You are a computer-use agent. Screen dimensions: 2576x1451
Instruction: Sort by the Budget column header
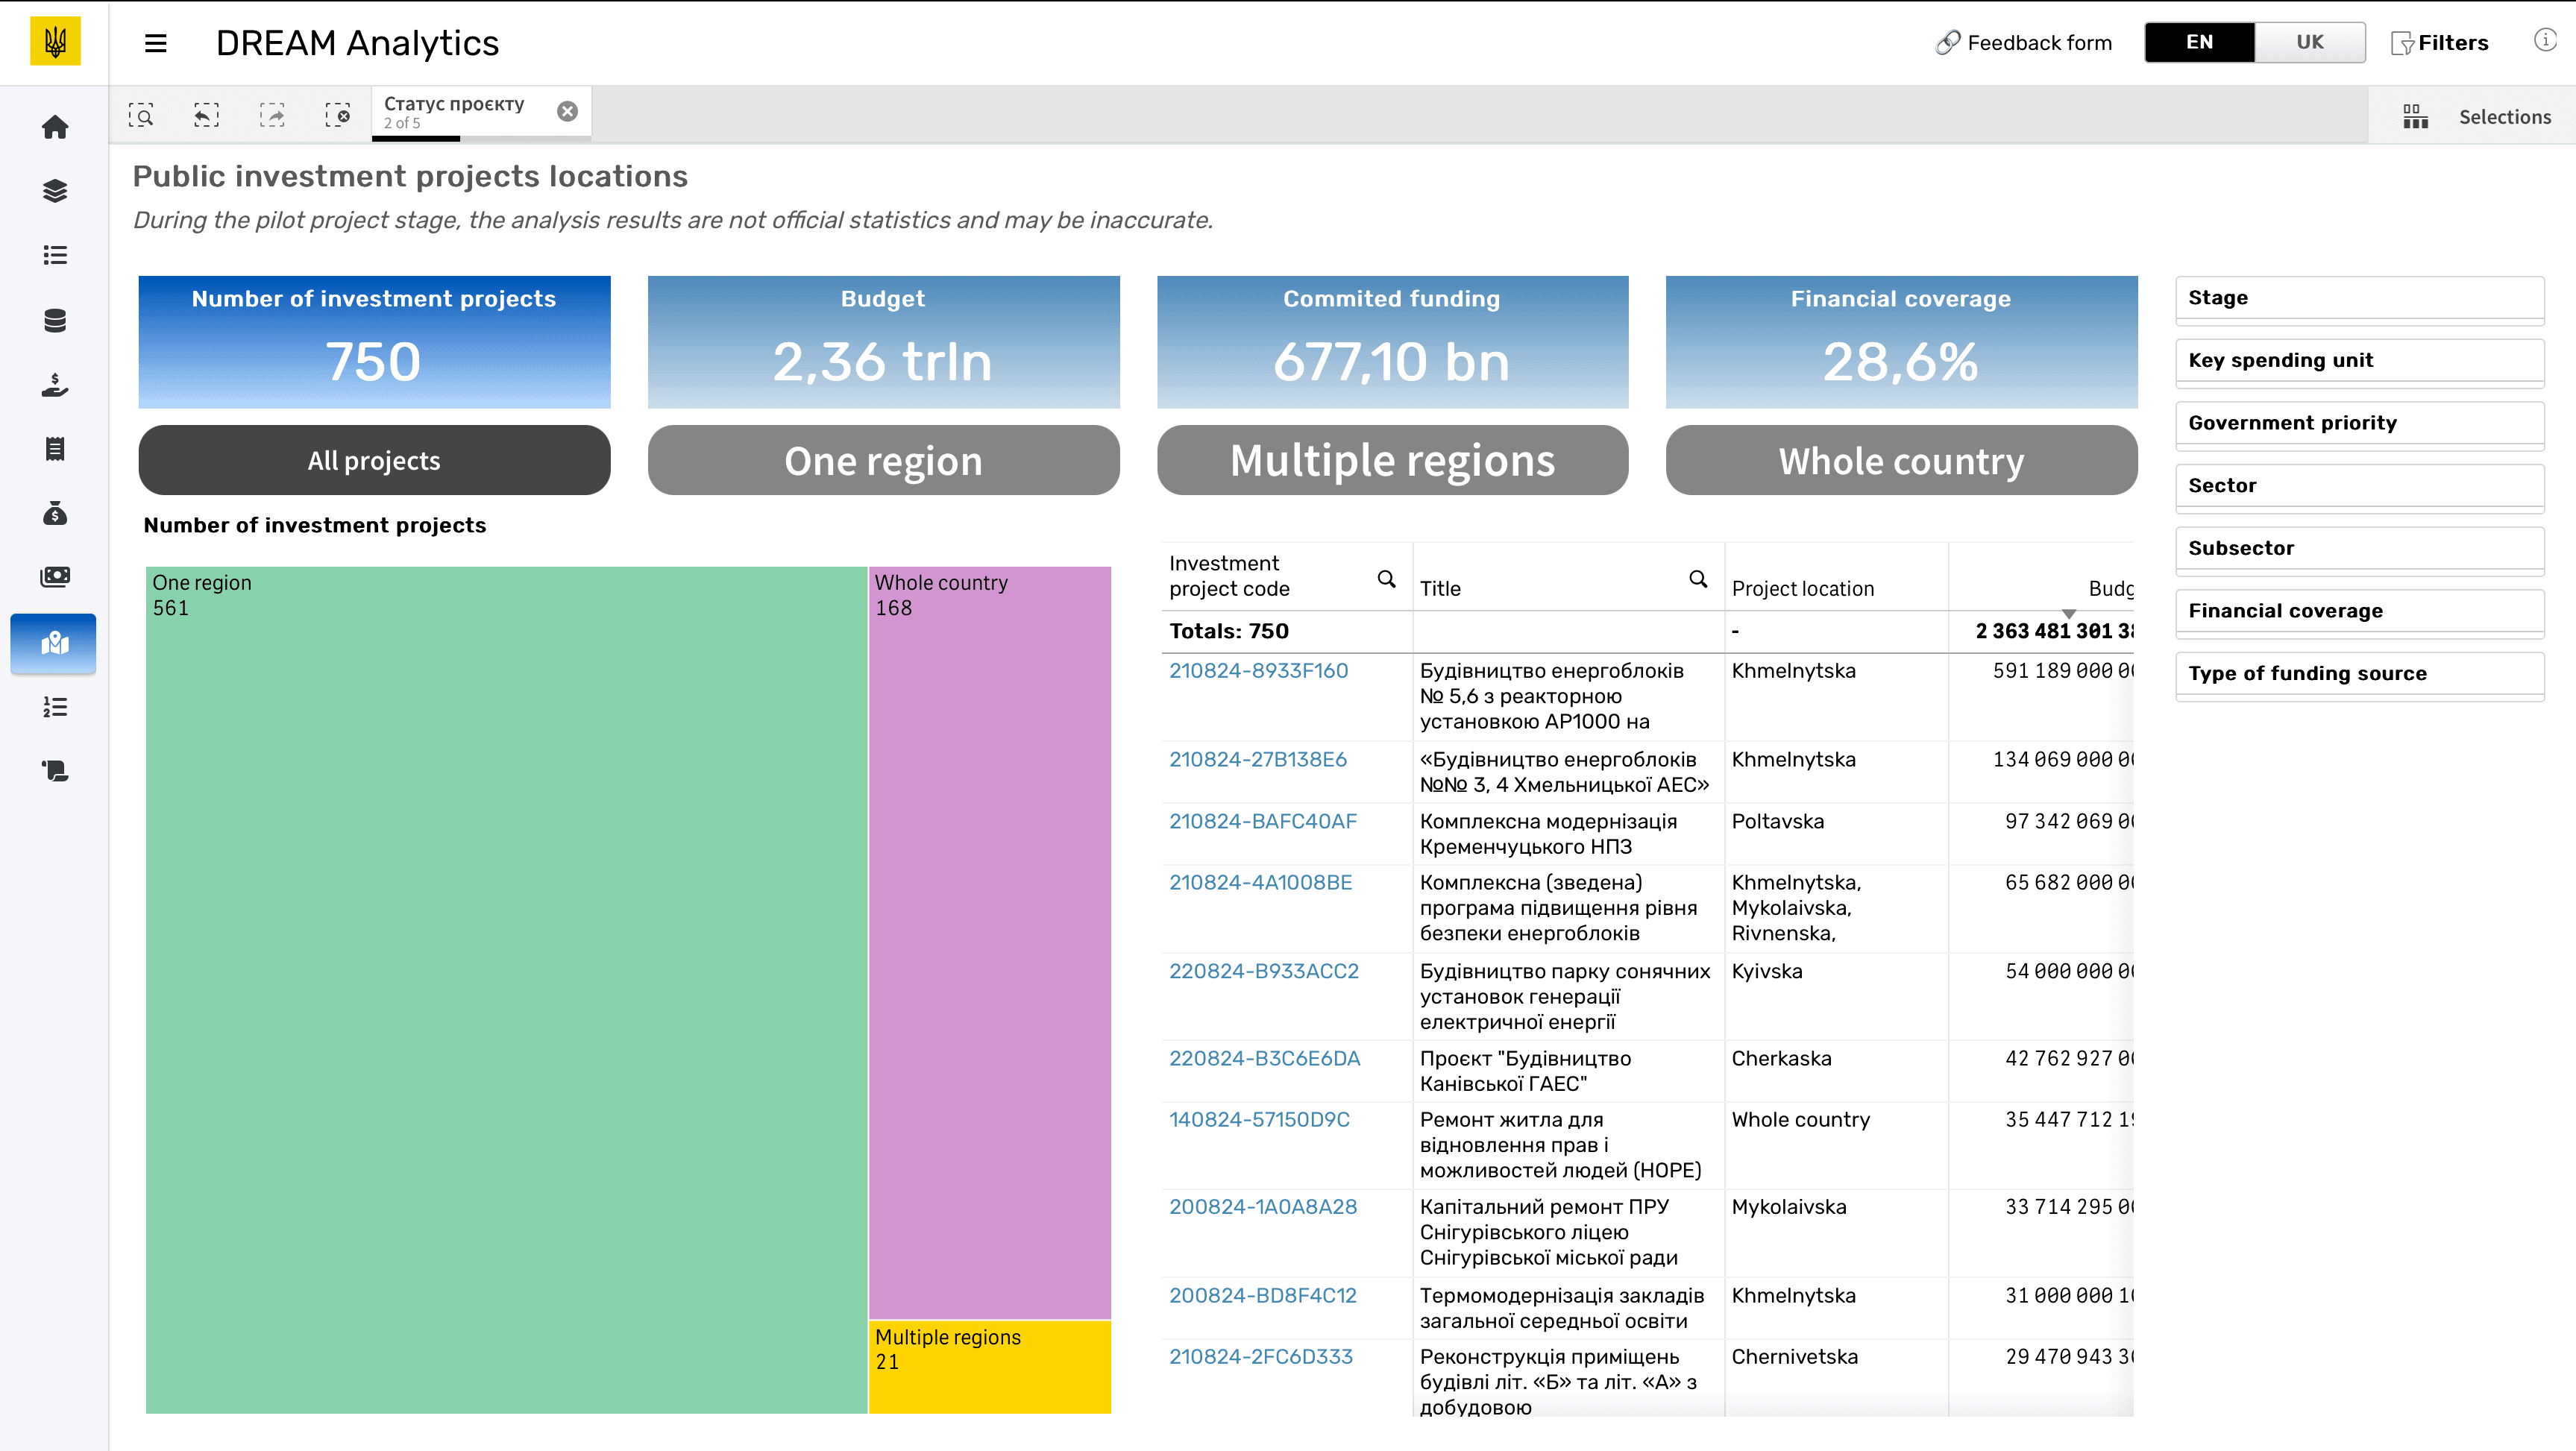pos(2110,589)
